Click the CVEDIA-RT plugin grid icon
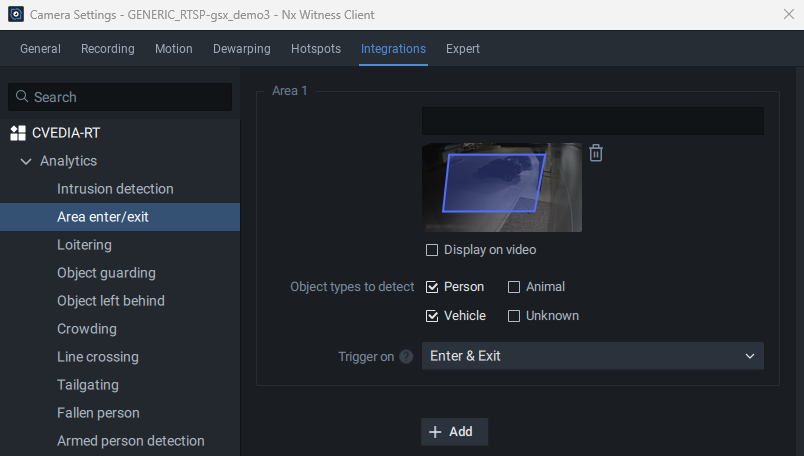 [17, 133]
